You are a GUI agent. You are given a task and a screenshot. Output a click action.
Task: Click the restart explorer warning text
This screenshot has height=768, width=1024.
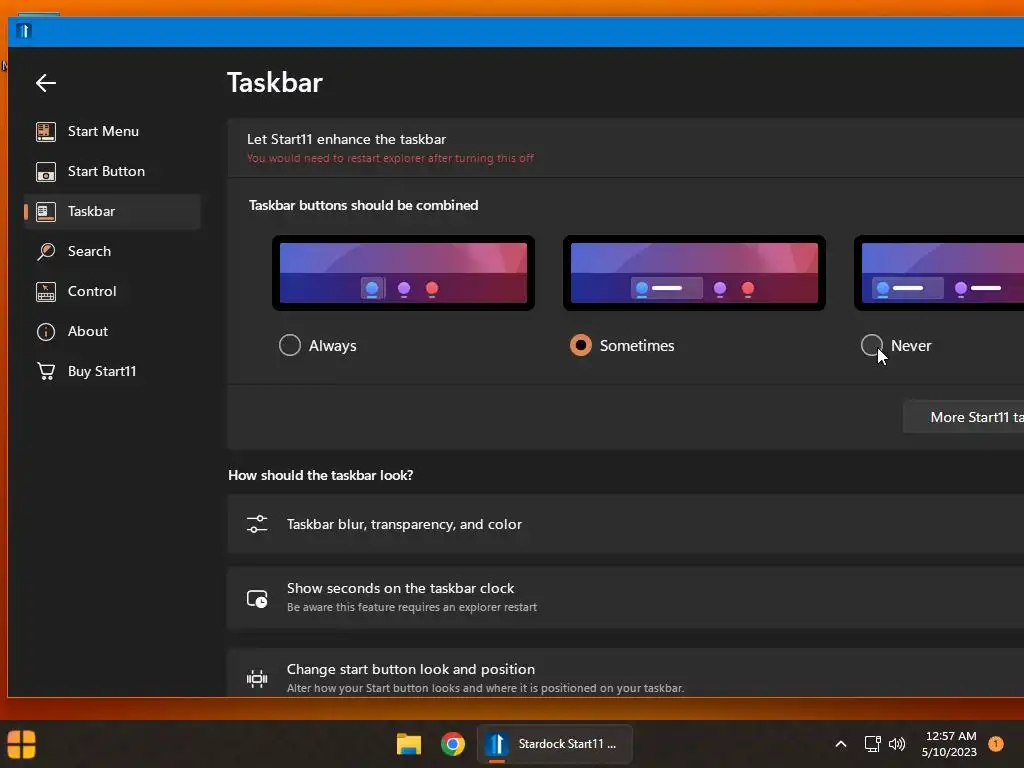pos(390,158)
